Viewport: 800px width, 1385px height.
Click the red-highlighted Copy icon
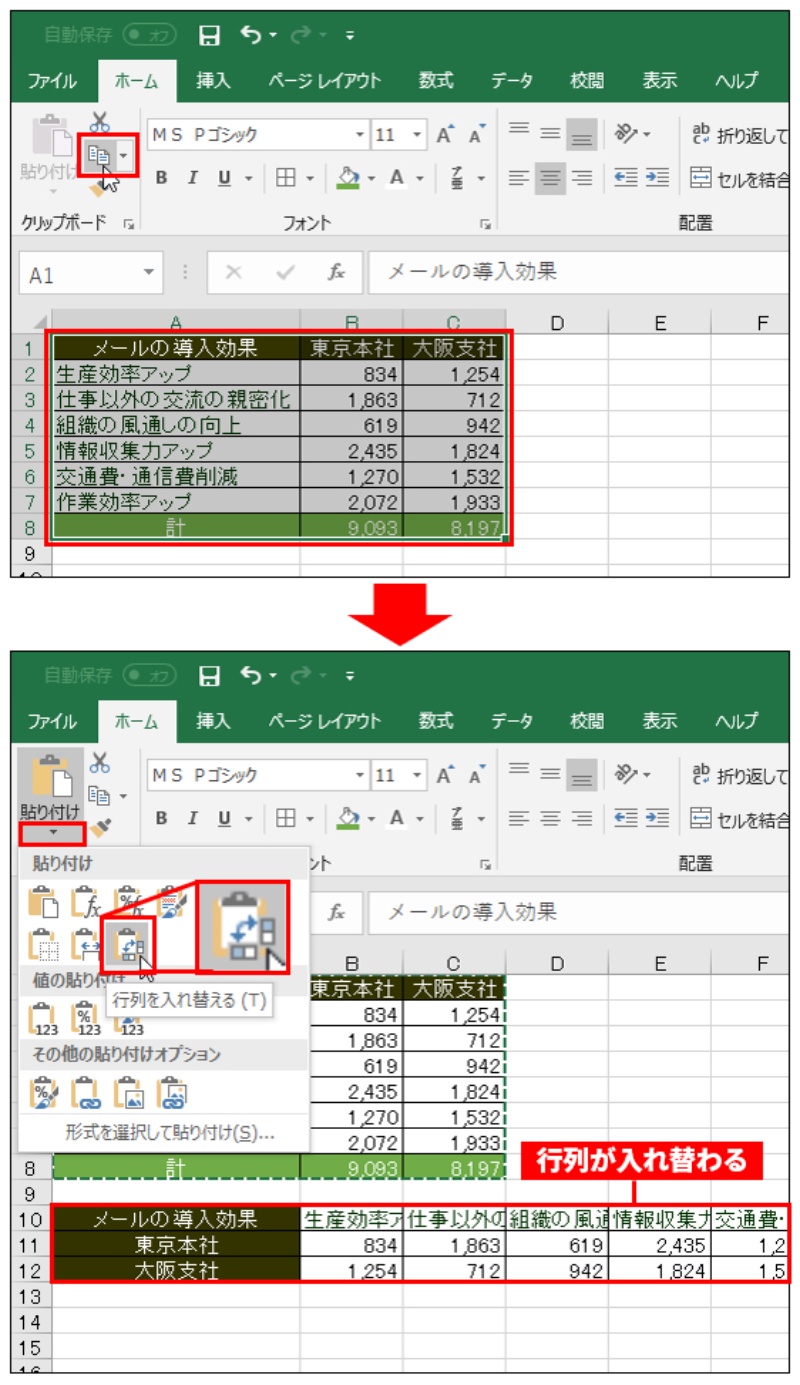[x=99, y=155]
